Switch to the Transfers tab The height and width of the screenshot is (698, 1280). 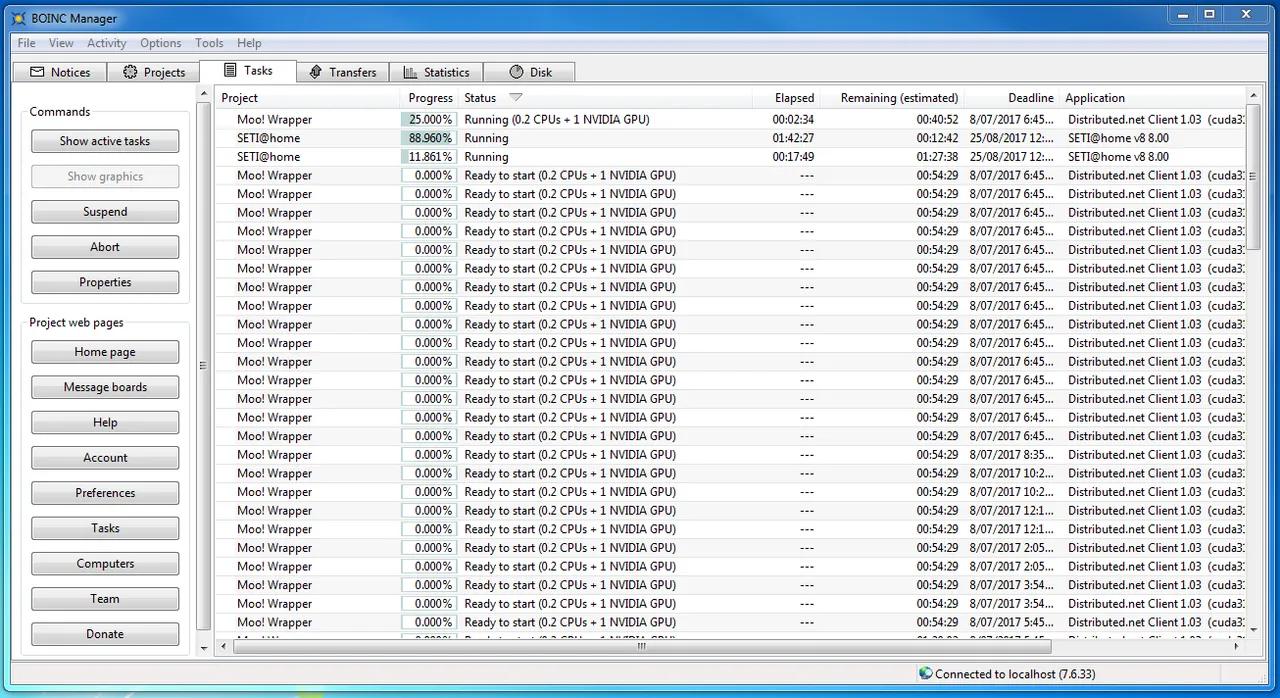[x=343, y=72]
